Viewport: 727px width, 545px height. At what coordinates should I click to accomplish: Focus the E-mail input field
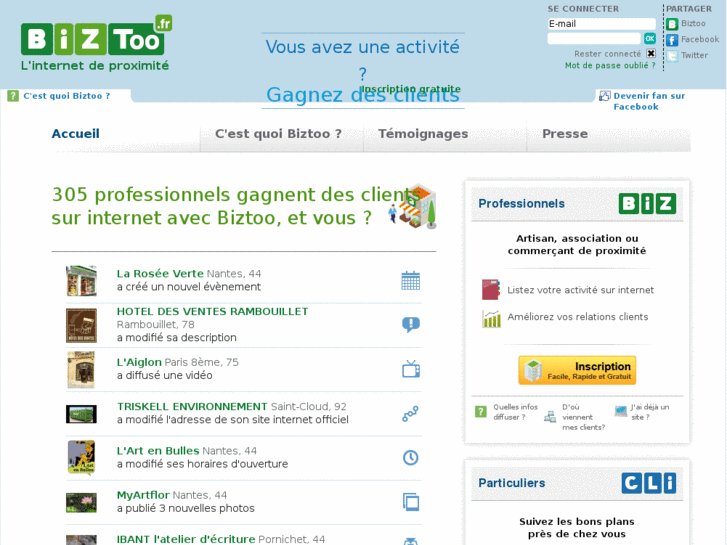point(601,24)
